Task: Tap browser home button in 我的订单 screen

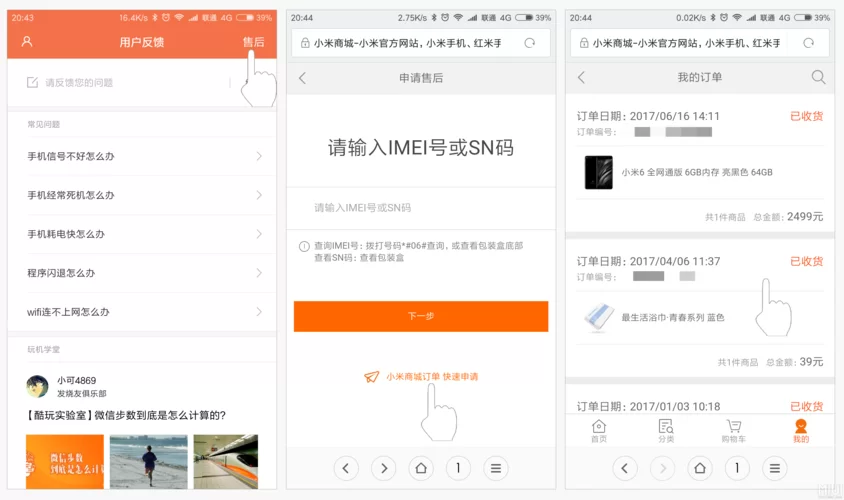Action: pyautogui.click(x=700, y=468)
